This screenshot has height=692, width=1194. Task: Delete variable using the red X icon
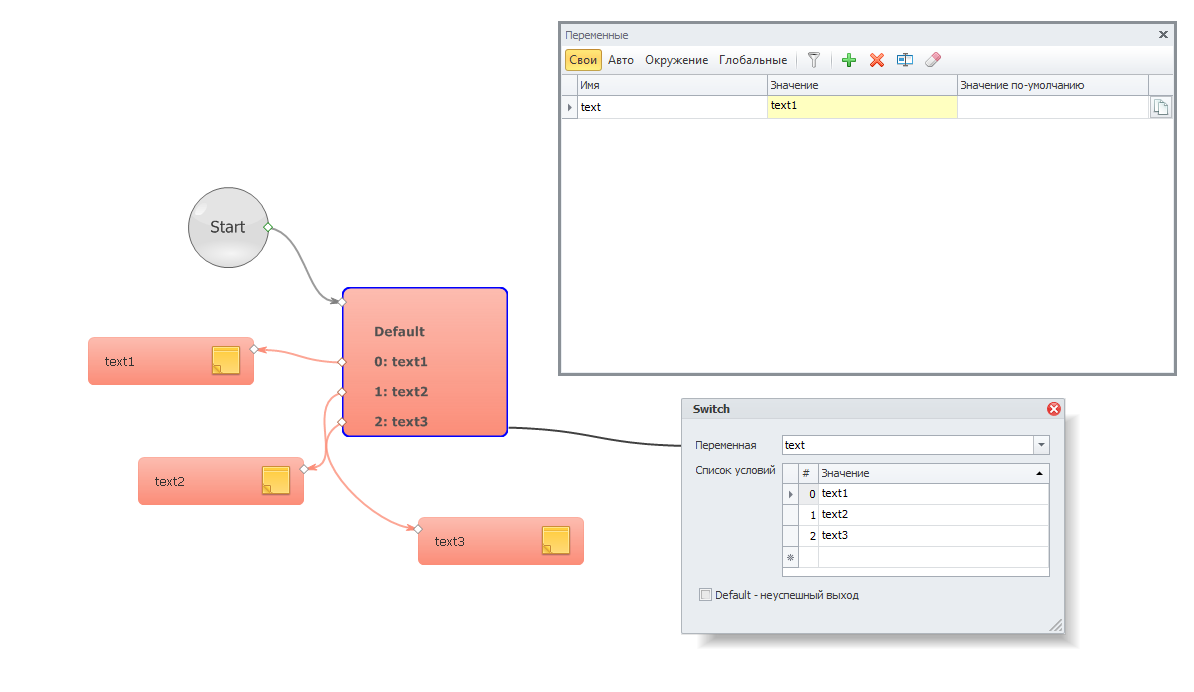point(877,60)
